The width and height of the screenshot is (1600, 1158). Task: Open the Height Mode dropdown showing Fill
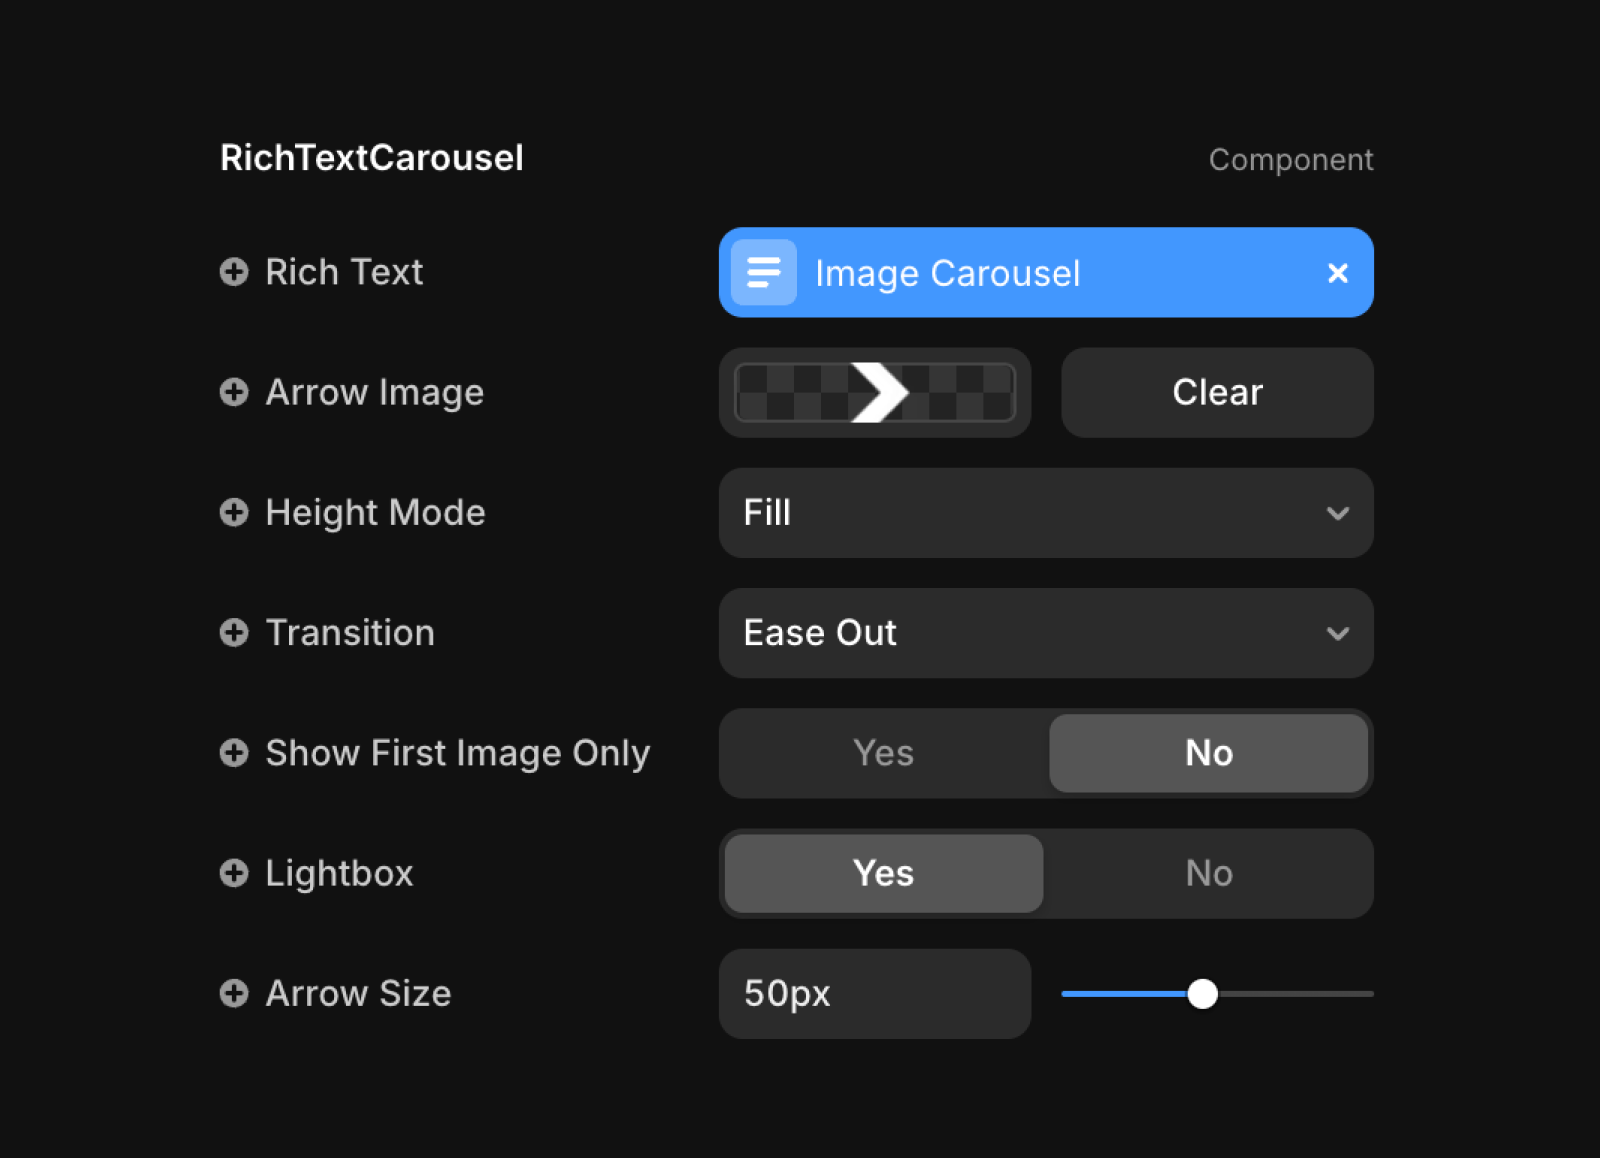coord(1045,513)
